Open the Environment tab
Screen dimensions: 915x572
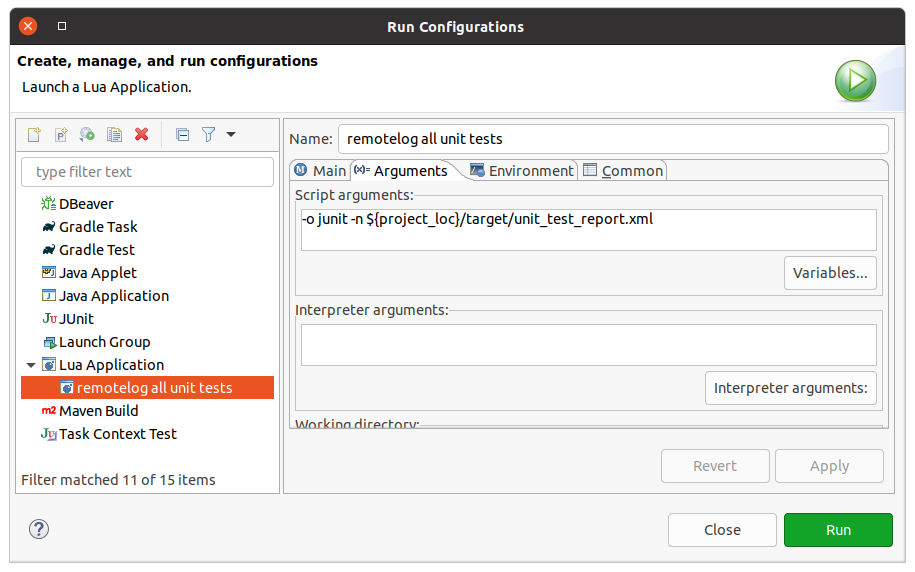pos(521,171)
